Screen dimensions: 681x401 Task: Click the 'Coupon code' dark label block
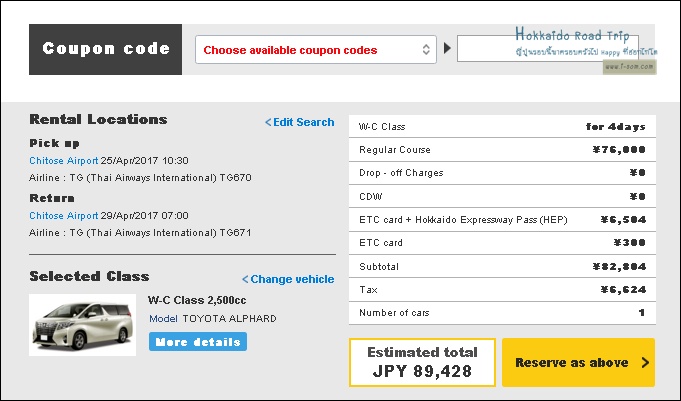(106, 49)
